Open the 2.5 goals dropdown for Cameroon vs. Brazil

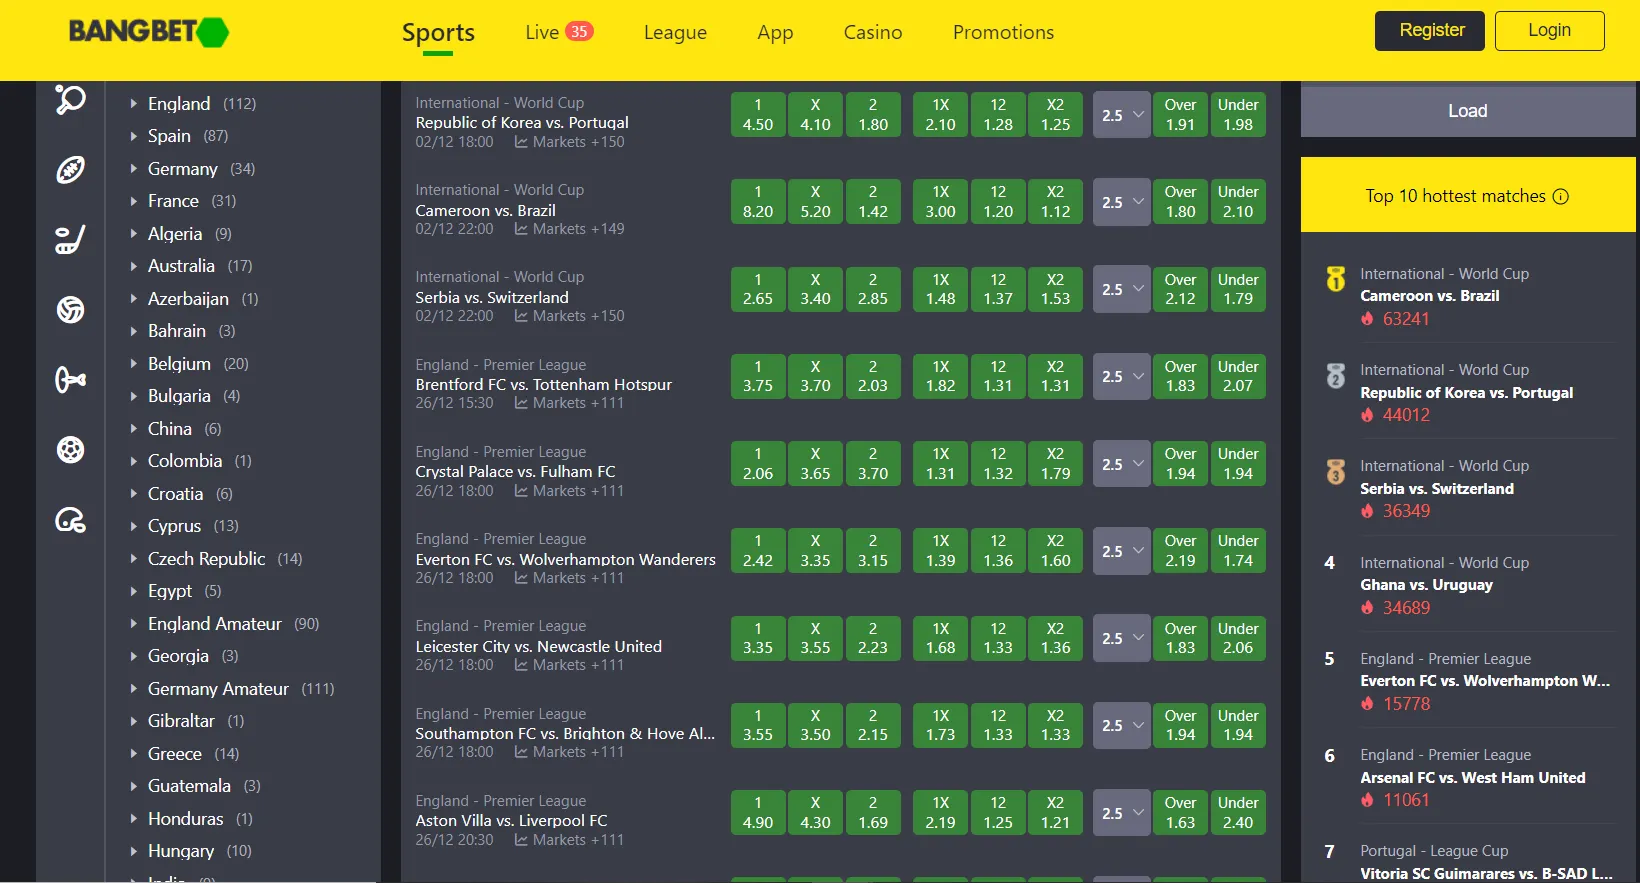(x=1121, y=202)
